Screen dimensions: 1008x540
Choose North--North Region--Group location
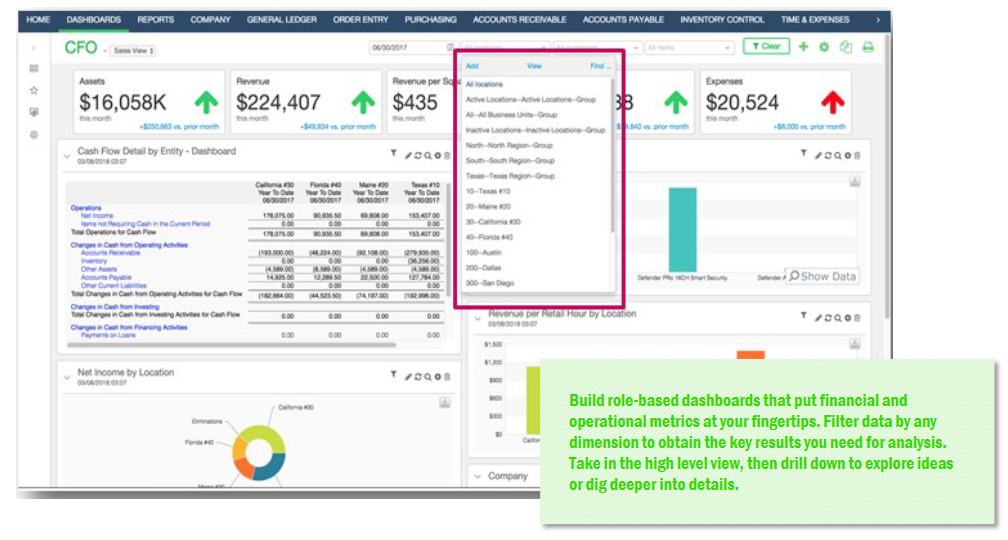508,145
